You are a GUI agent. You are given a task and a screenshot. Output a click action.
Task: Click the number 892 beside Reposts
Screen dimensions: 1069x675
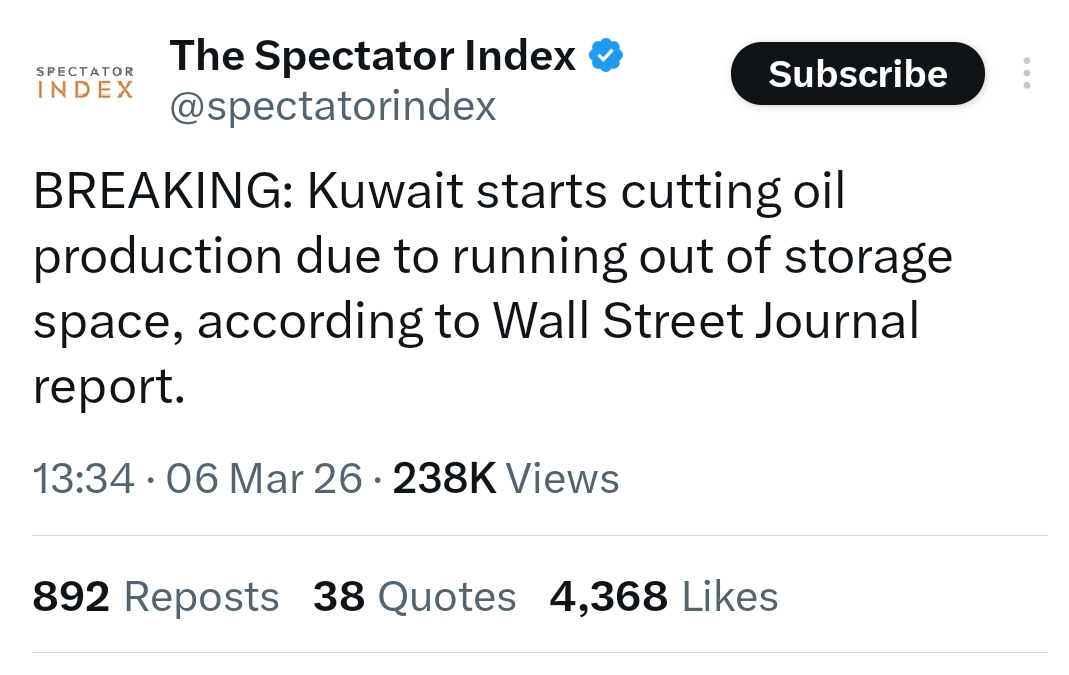tap(71, 597)
